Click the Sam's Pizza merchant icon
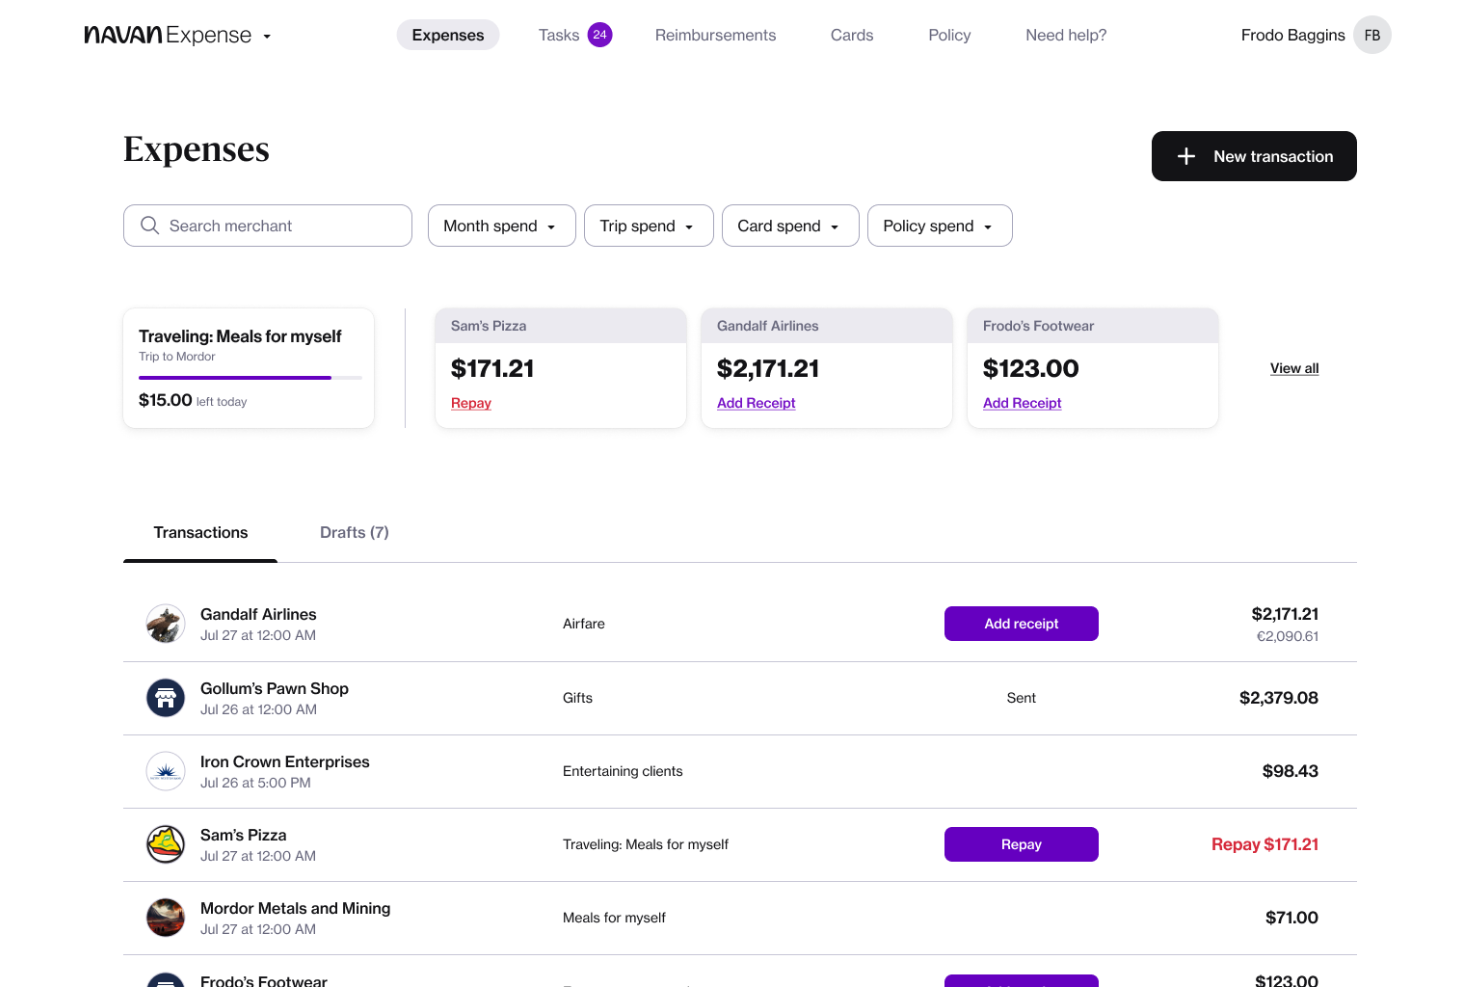This screenshot has height=987, width=1480. click(166, 844)
